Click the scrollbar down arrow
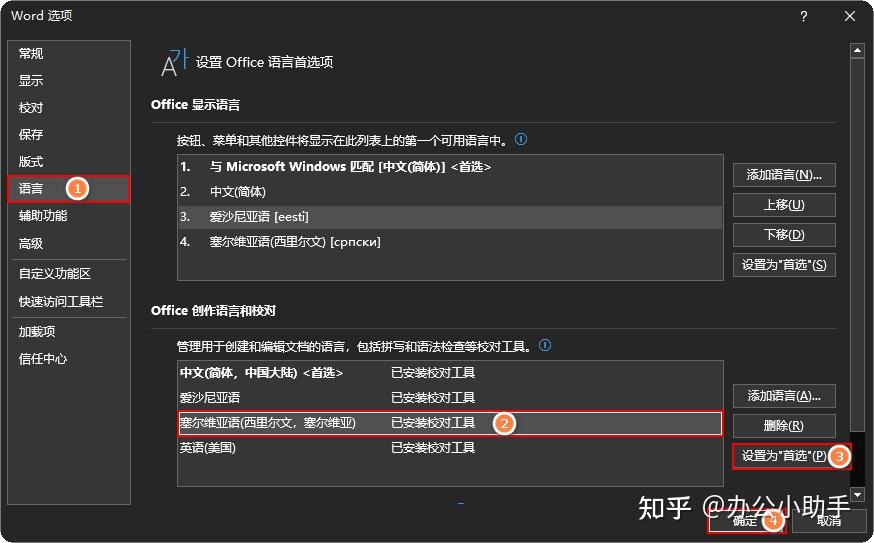 (x=857, y=494)
